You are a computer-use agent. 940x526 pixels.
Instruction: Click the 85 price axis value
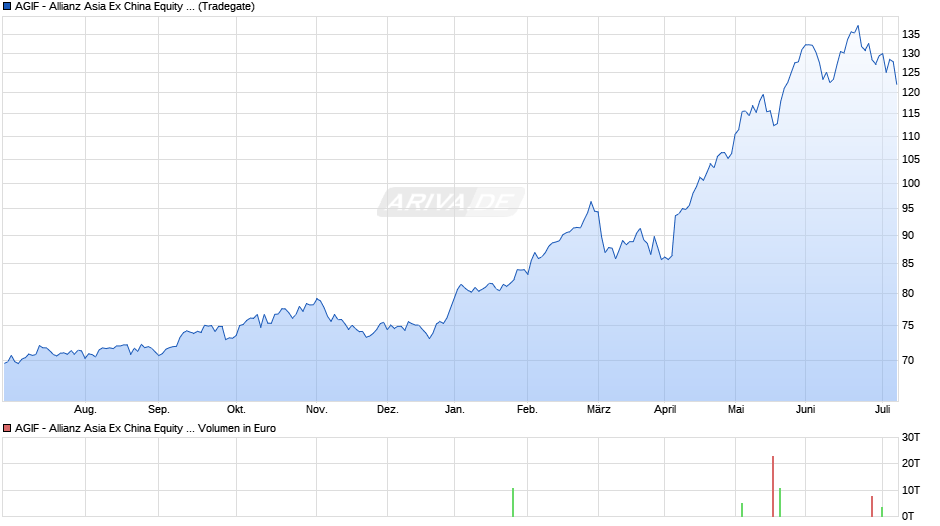coord(908,263)
